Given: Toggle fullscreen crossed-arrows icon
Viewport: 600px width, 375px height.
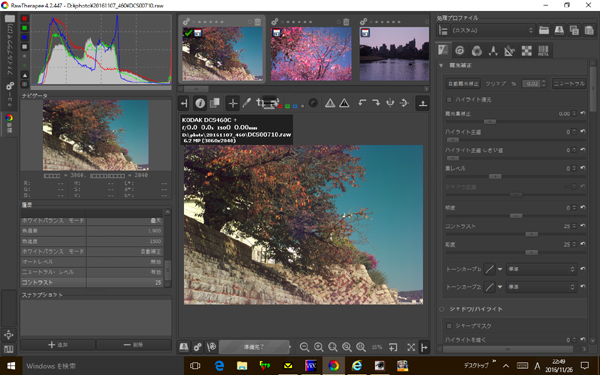Looking at the screenshot, I should pyautogui.click(x=411, y=347).
